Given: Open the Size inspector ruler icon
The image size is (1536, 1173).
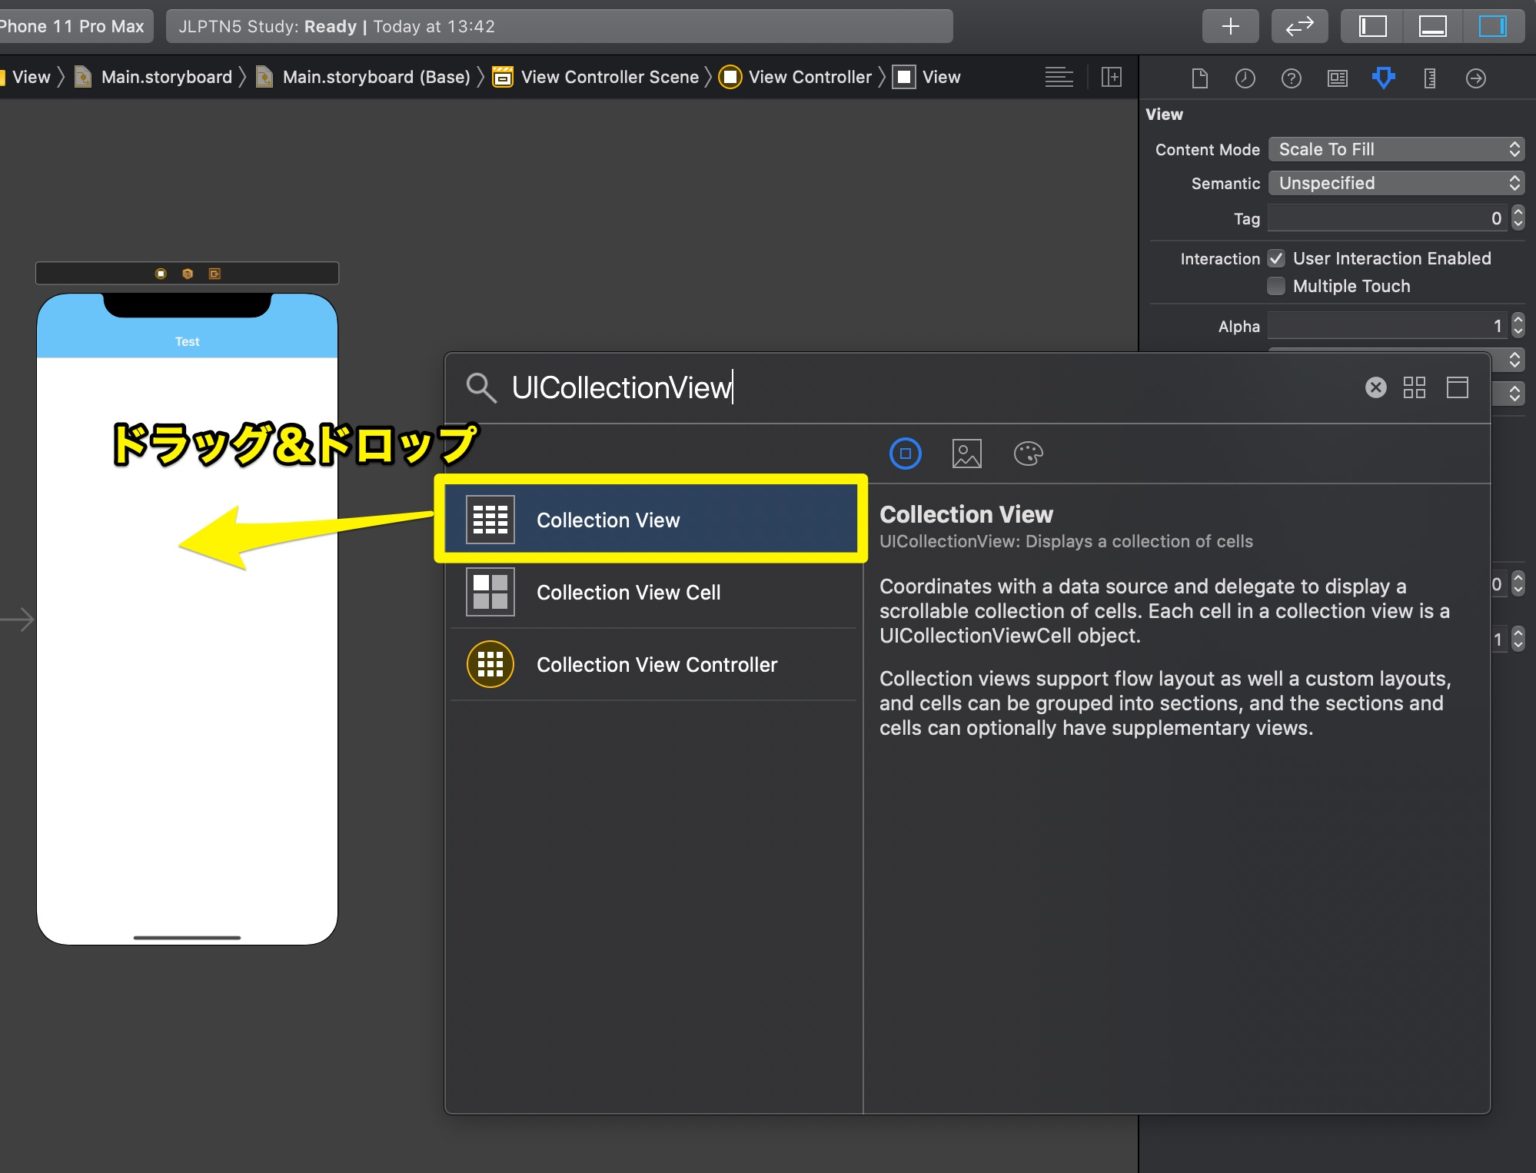Looking at the screenshot, I should (1429, 77).
